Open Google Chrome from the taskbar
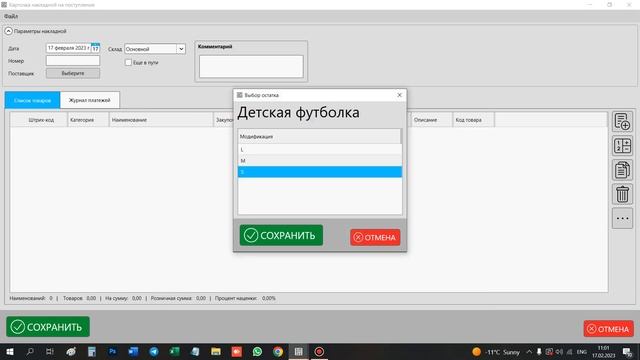The width and height of the screenshot is (640, 360). pyautogui.click(x=278, y=351)
